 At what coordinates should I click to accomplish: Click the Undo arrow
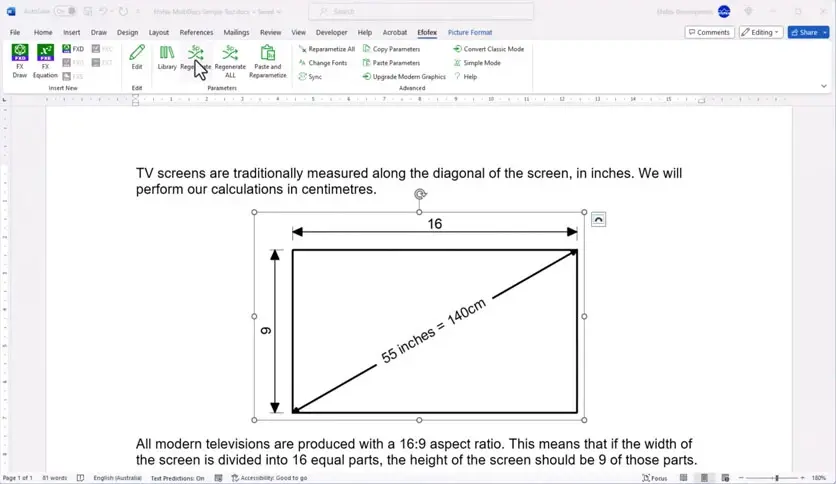pos(103,11)
